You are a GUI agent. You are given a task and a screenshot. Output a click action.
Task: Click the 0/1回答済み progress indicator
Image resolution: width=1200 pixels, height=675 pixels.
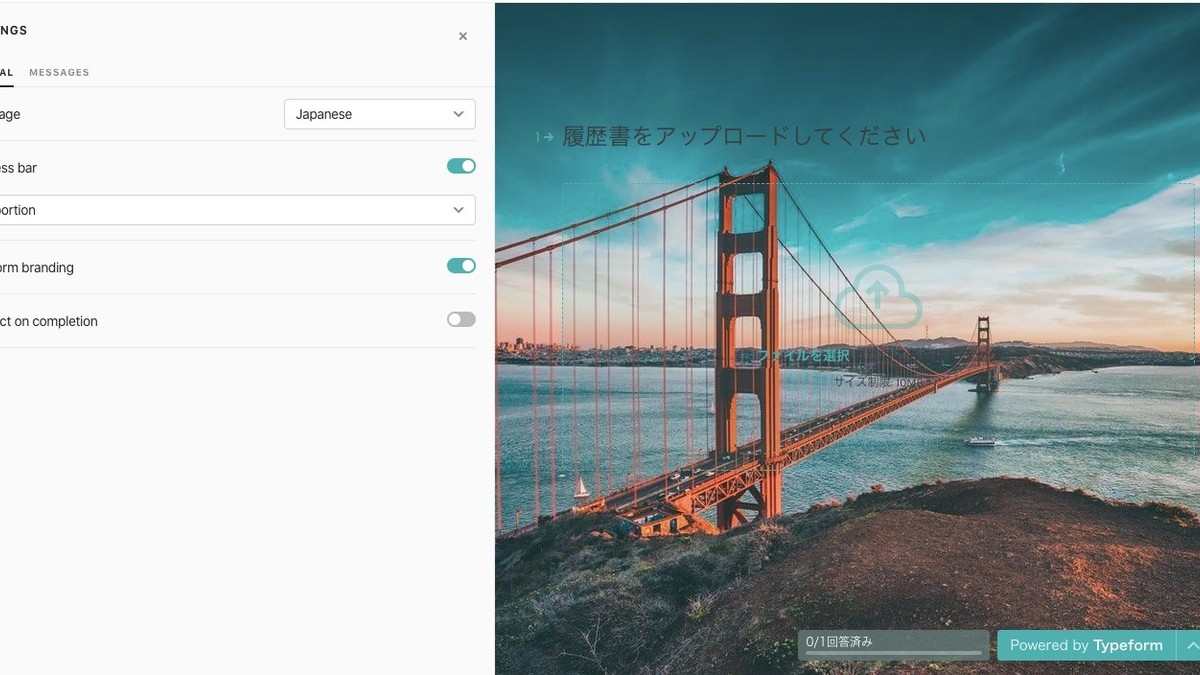894,645
